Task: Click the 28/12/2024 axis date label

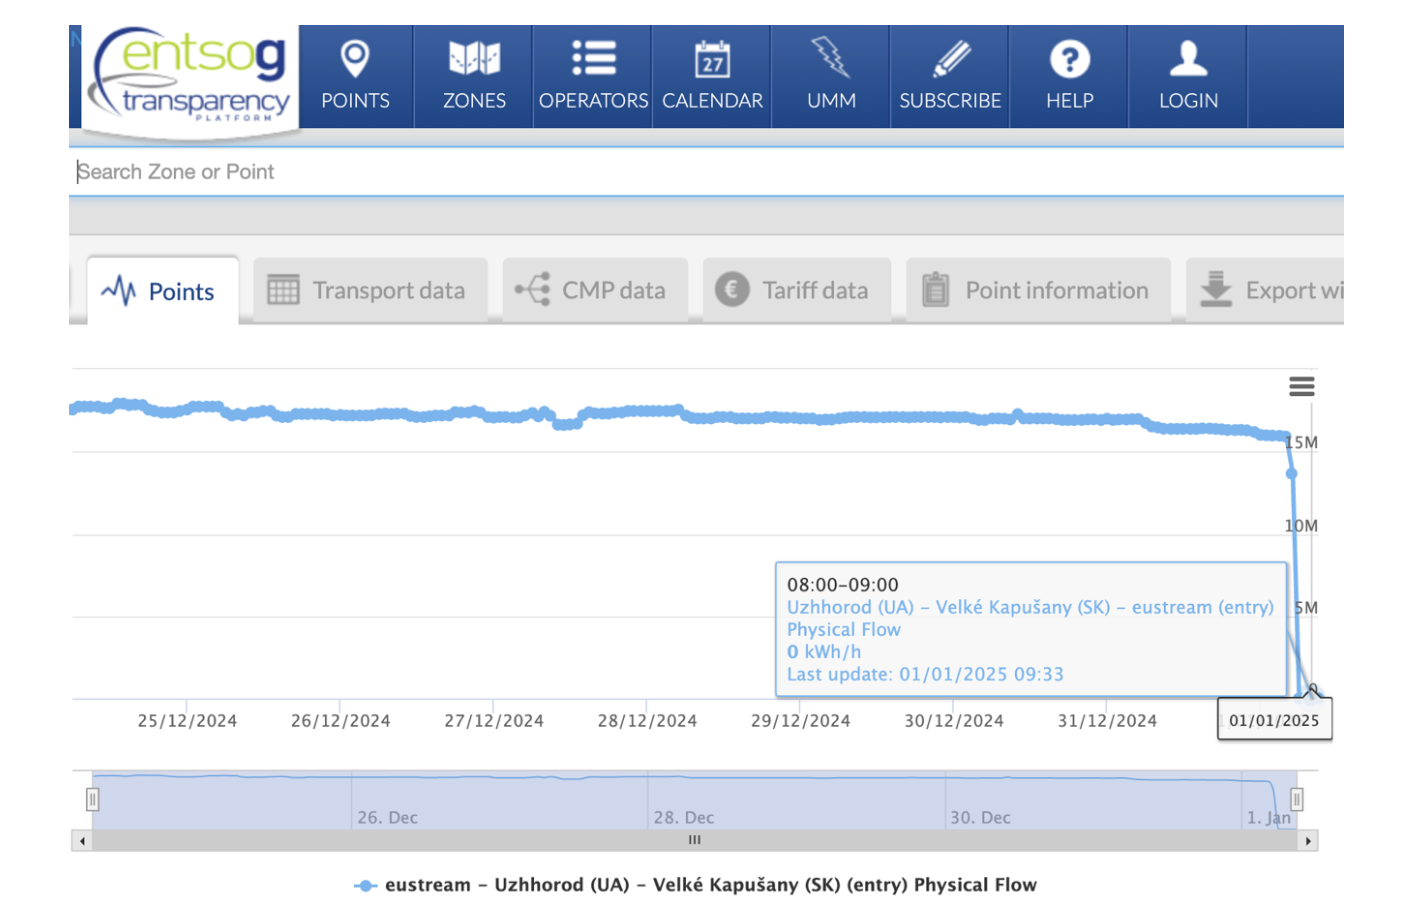Action: pos(647,721)
